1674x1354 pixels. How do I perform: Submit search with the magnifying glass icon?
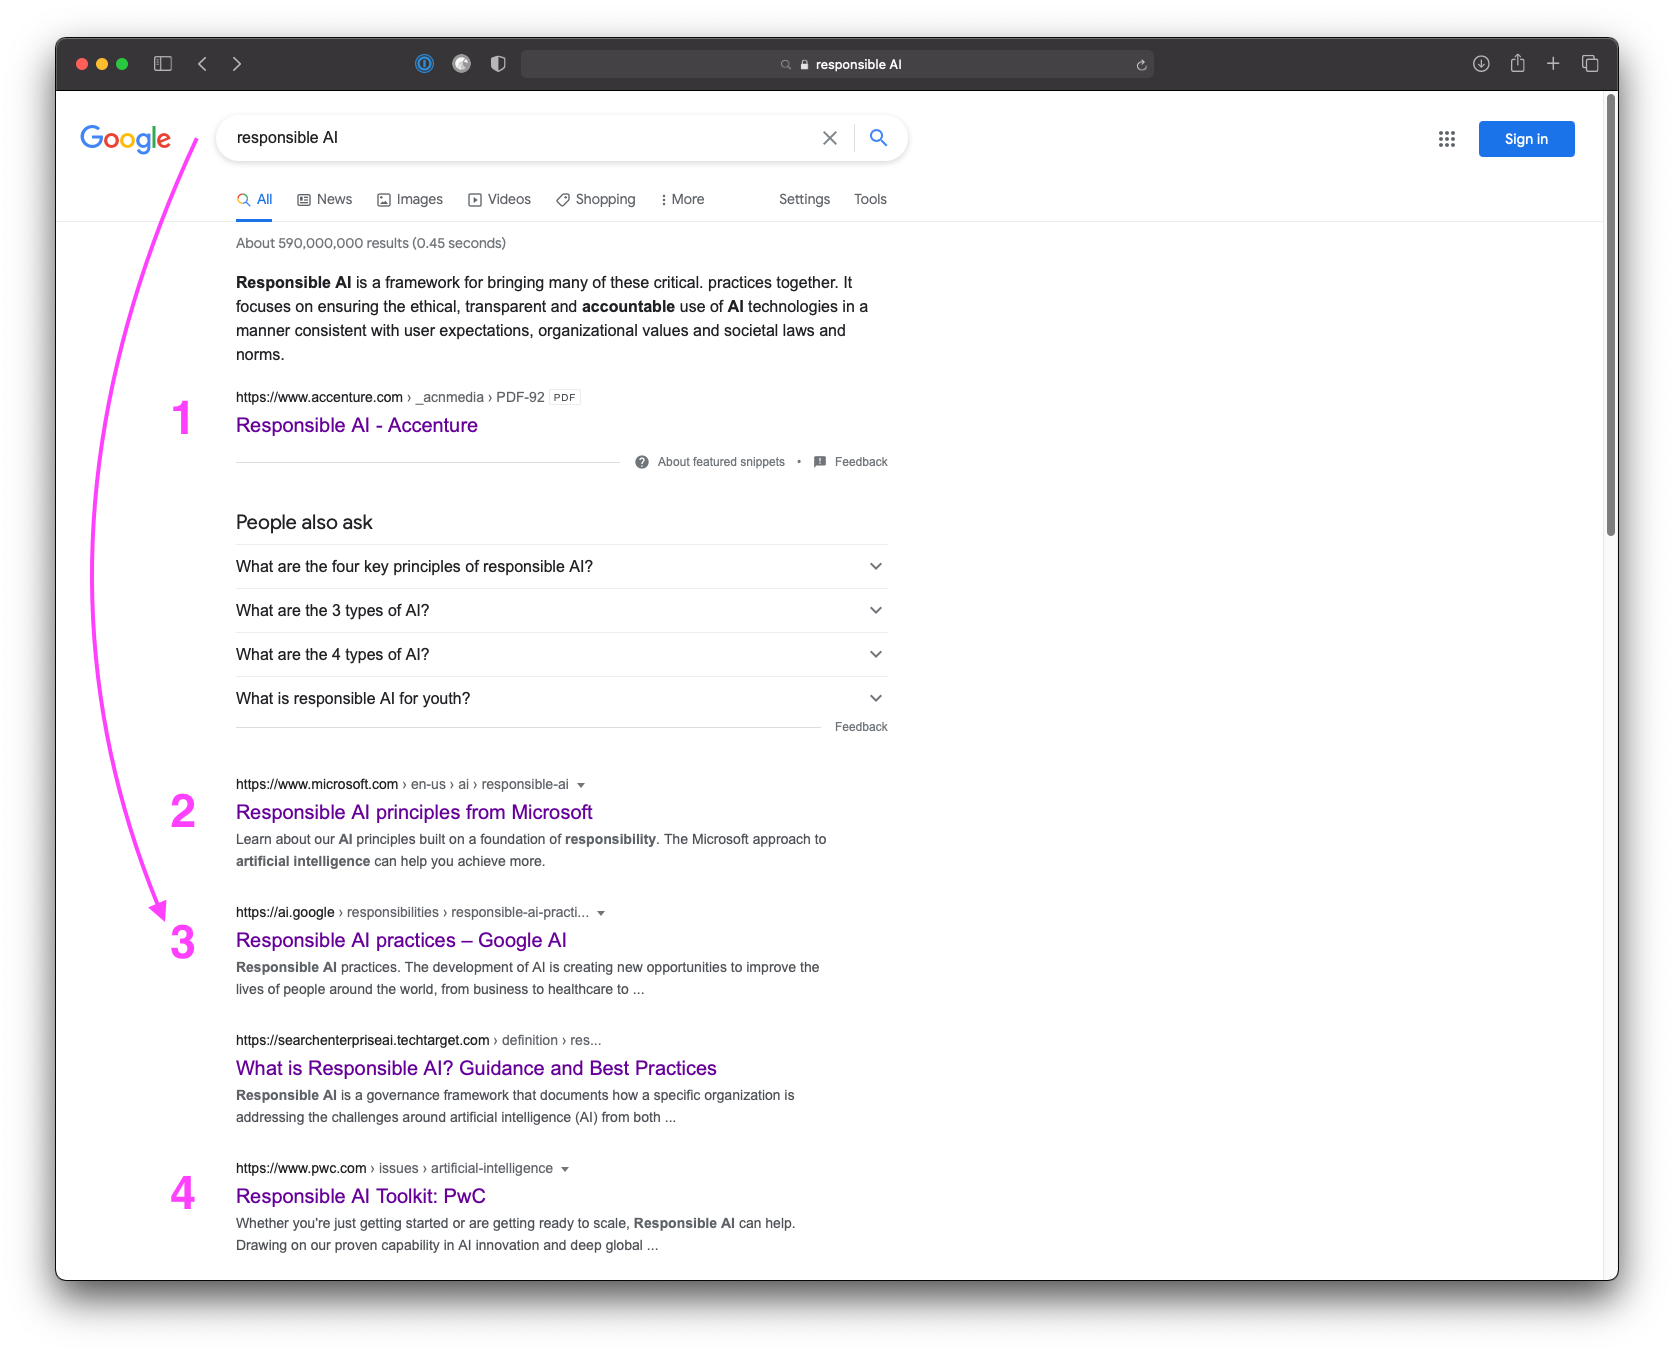pyautogui.click(x=878, y=138)
